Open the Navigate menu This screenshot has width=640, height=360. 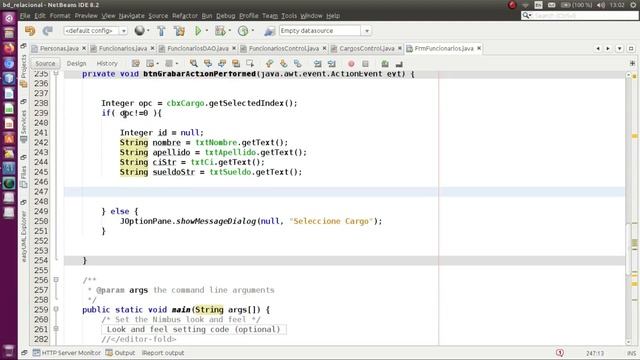point(131,16)
